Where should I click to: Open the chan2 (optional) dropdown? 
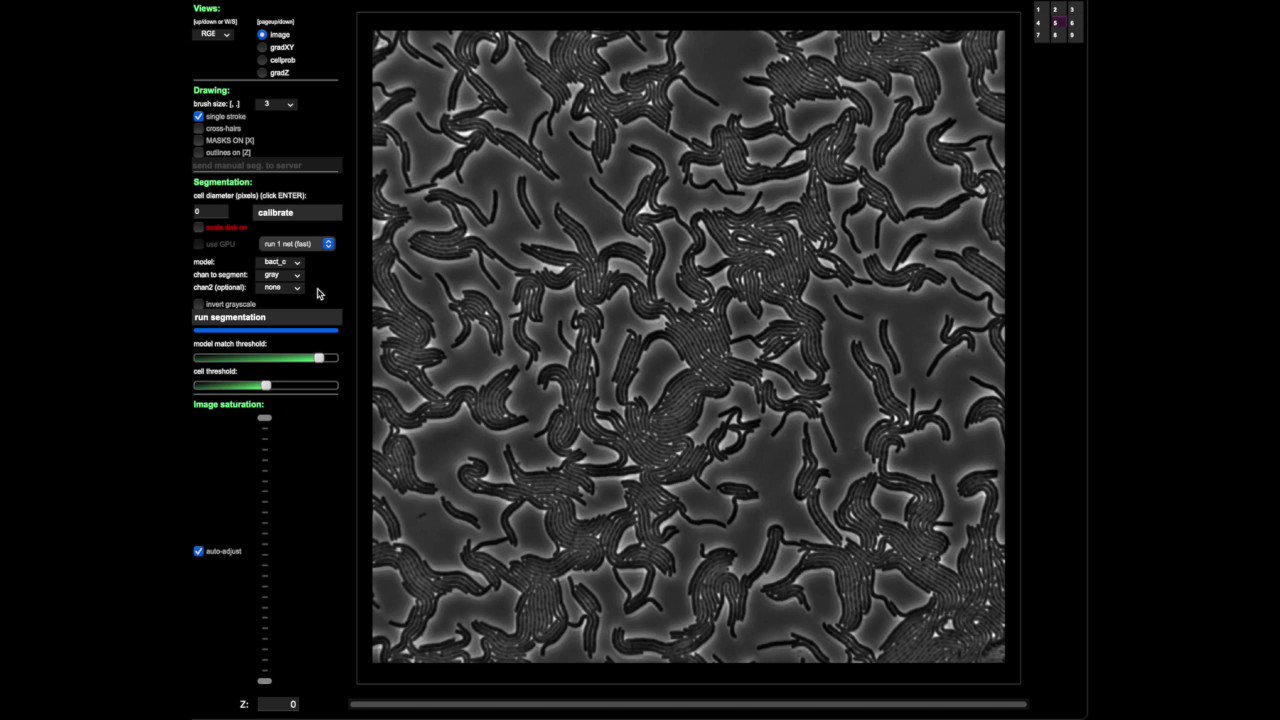coord(280,287)
